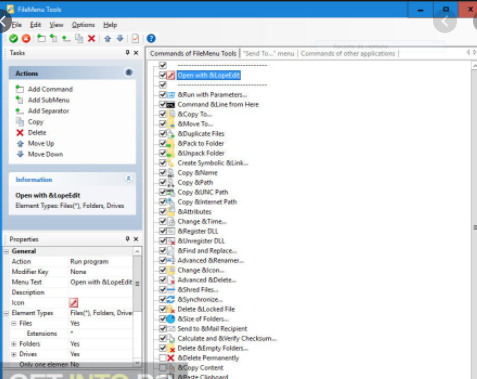Click the Move Down arrow in toolbar

pos(120,39)
